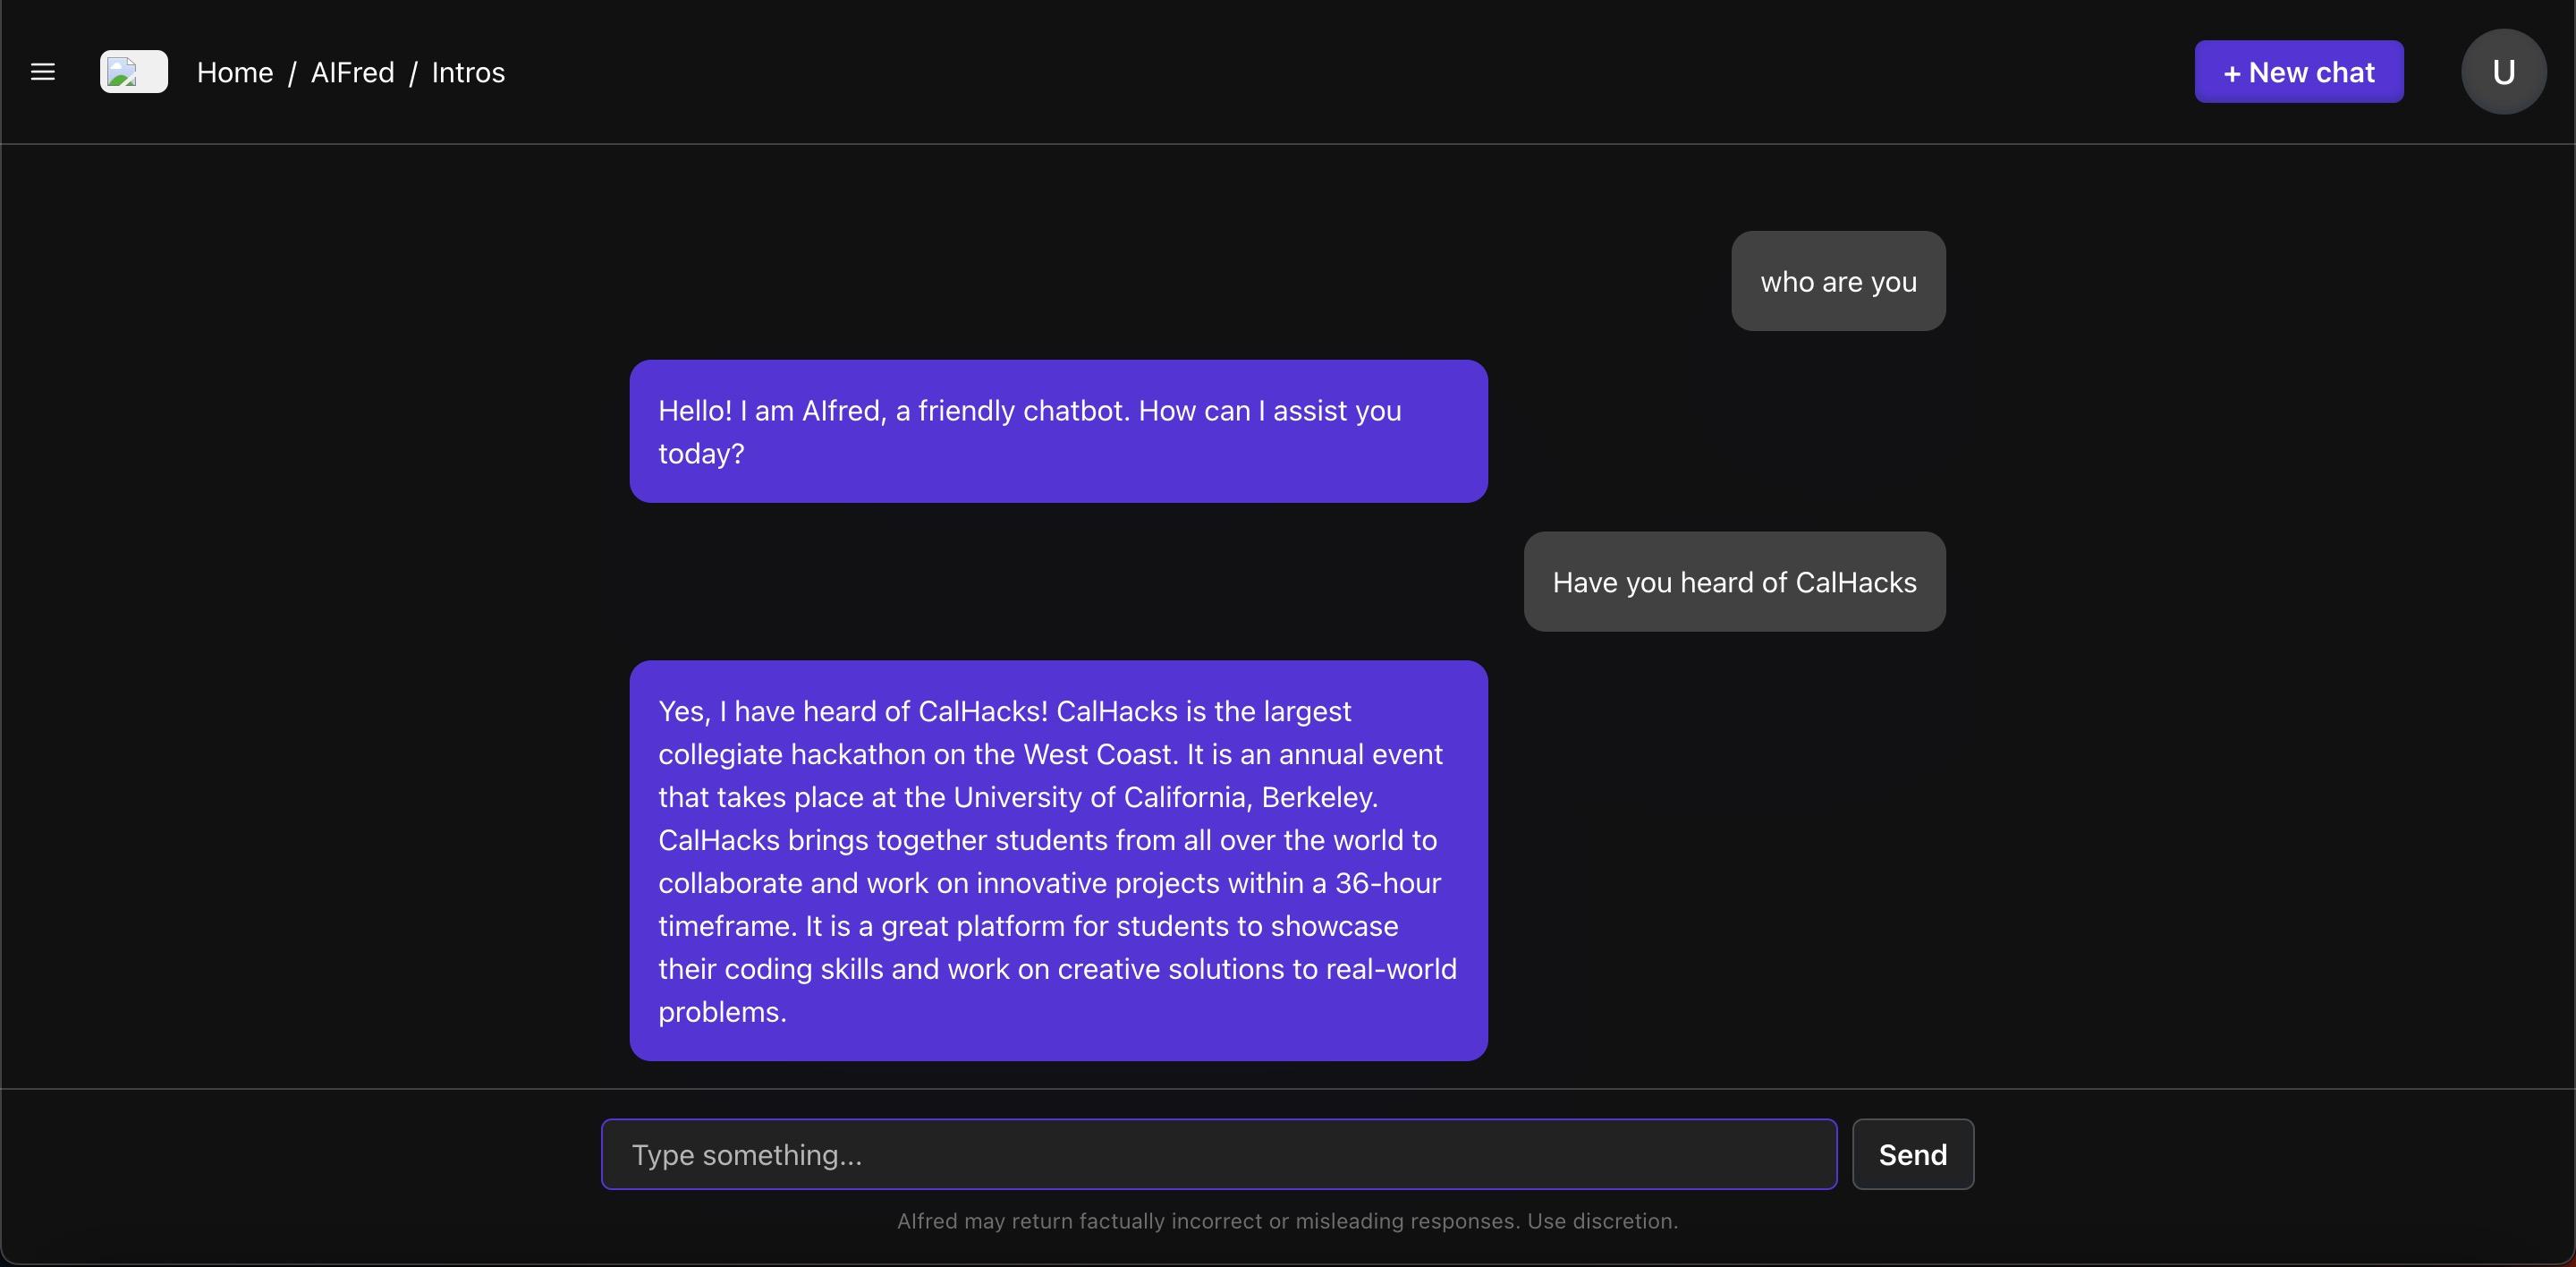Image resolution: width=2576 pixels, height=1267 pixels.
Task: Focus the Type something input field
Action: tap(1218, 1154)
